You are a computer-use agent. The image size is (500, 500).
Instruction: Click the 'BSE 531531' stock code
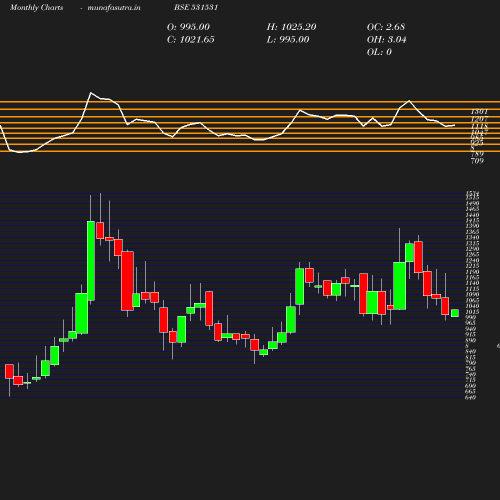pos(196,7)
